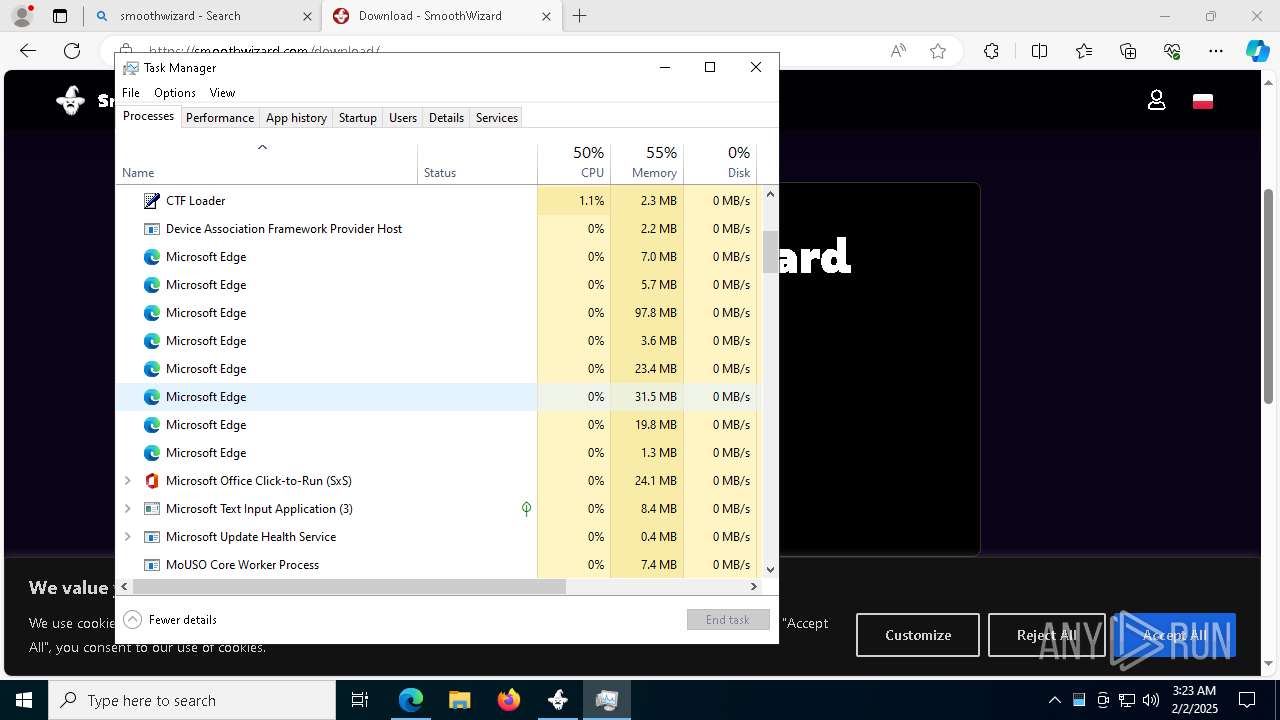
Task: Click the Customize cookies button
Action: click(x=918, y=635)
